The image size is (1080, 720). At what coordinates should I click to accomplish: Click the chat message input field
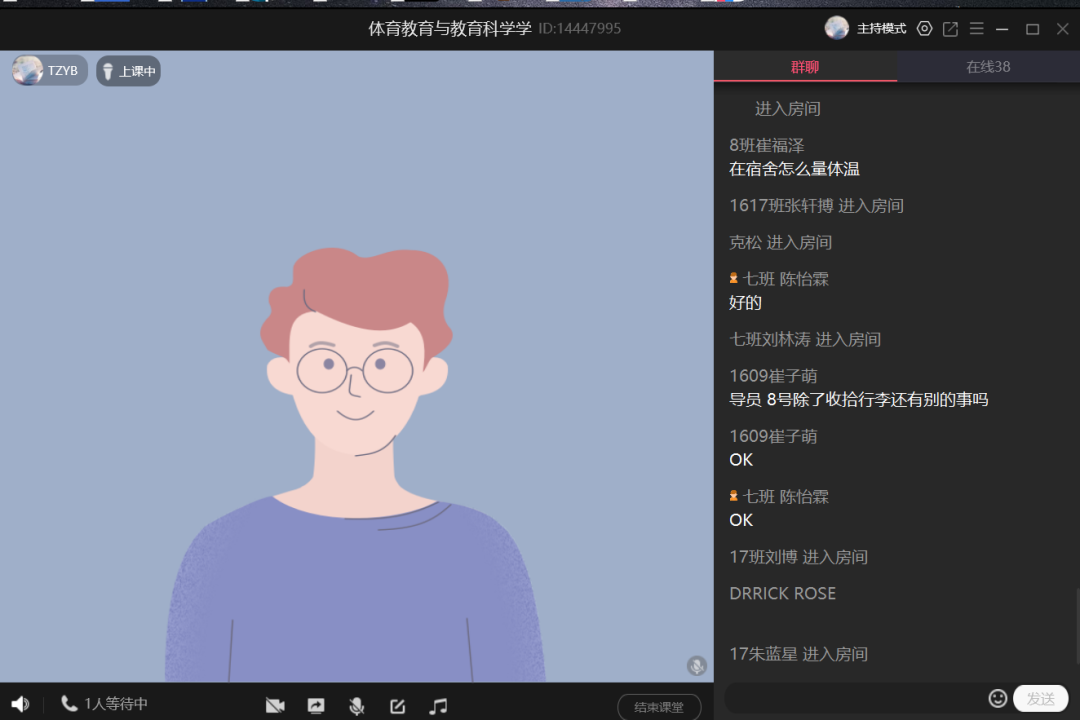point(855,698)
